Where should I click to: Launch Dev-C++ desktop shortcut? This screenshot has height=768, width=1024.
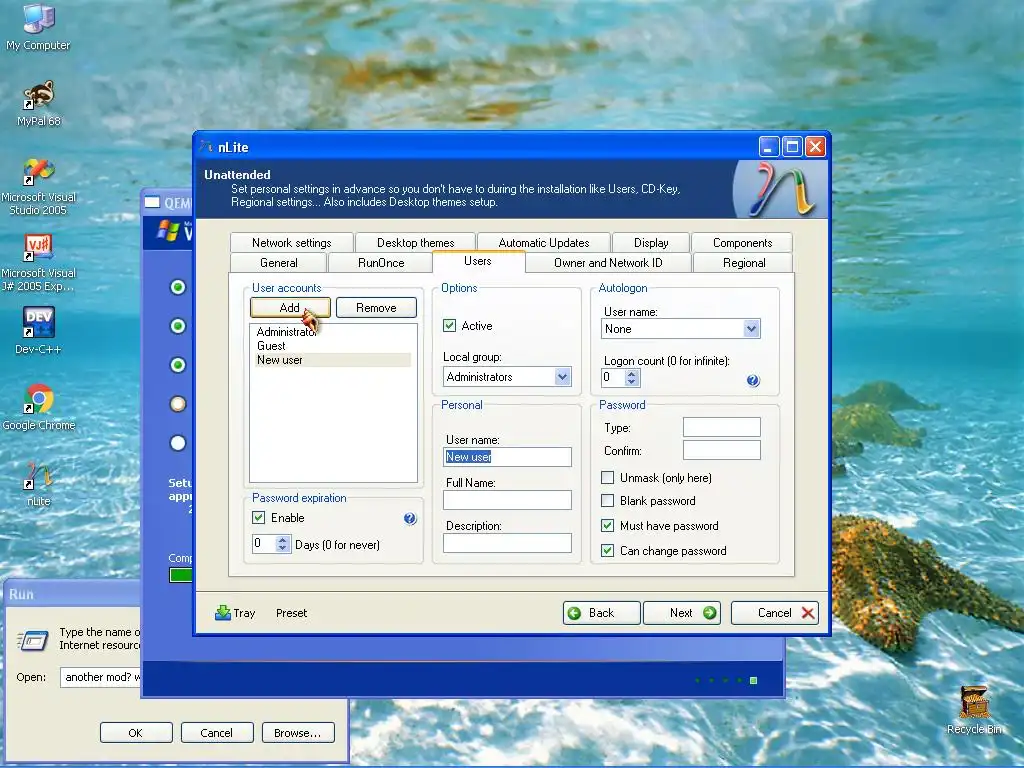coord(38,330)
